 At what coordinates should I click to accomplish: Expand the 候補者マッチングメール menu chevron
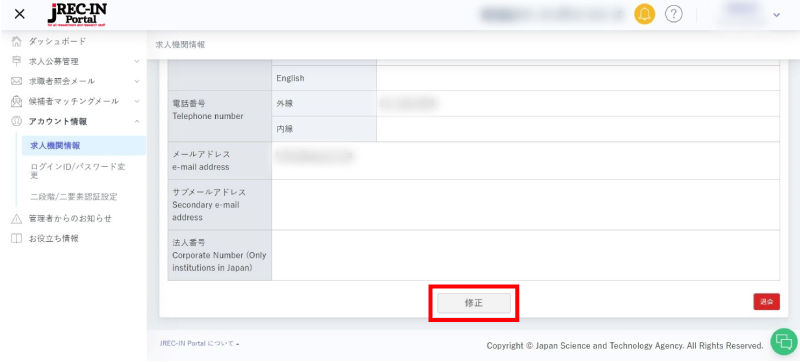click(x=137, y=101)
